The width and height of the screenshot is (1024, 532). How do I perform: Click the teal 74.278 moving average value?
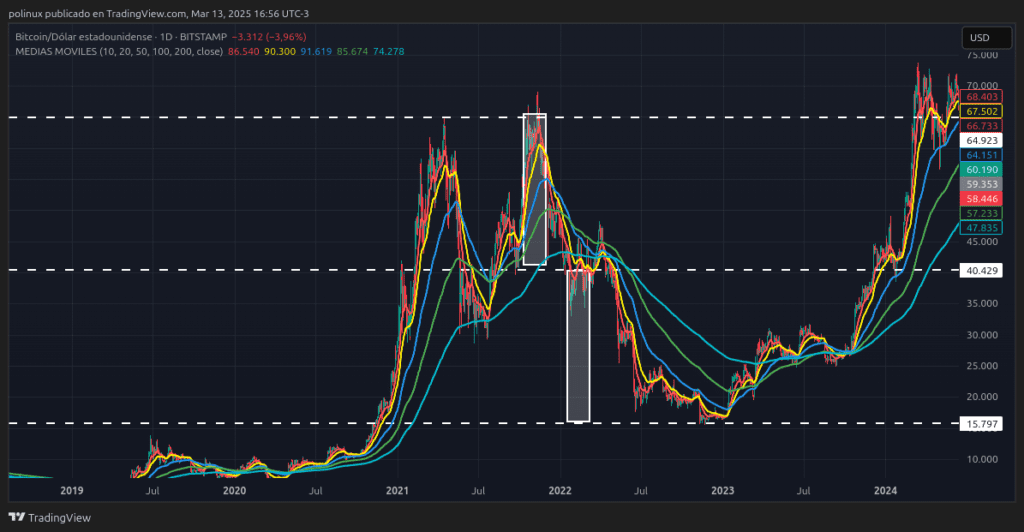(x=389, y=50)
